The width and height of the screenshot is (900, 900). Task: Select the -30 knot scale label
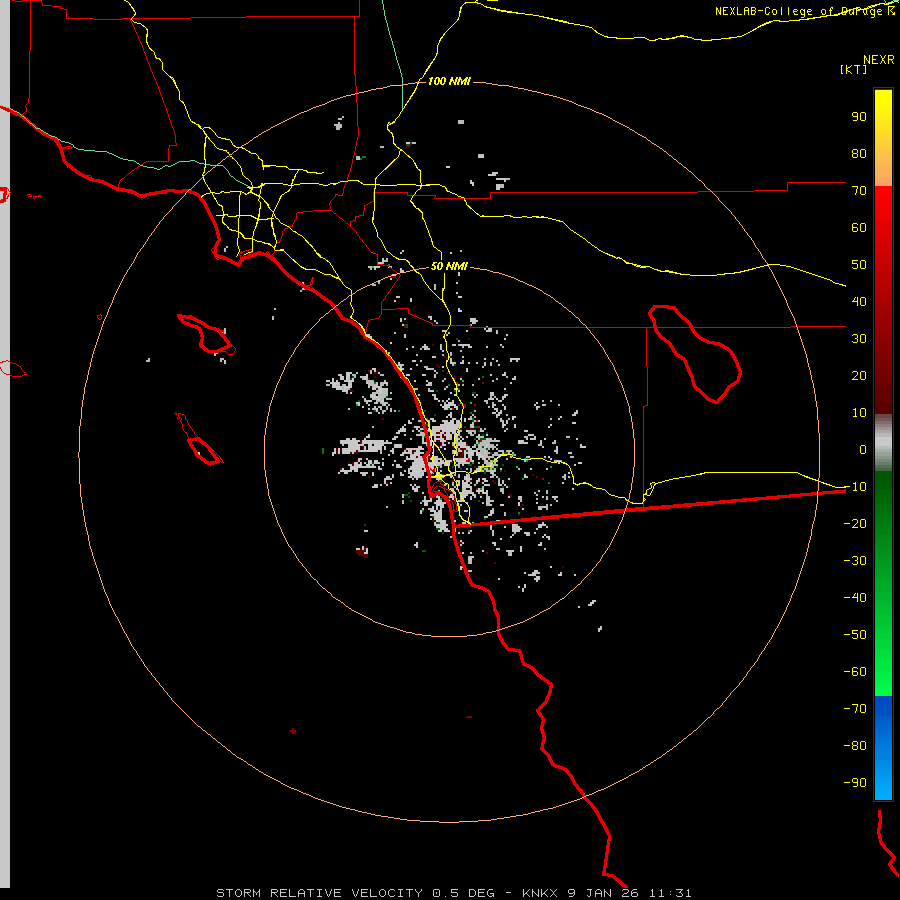click(855, 561)
